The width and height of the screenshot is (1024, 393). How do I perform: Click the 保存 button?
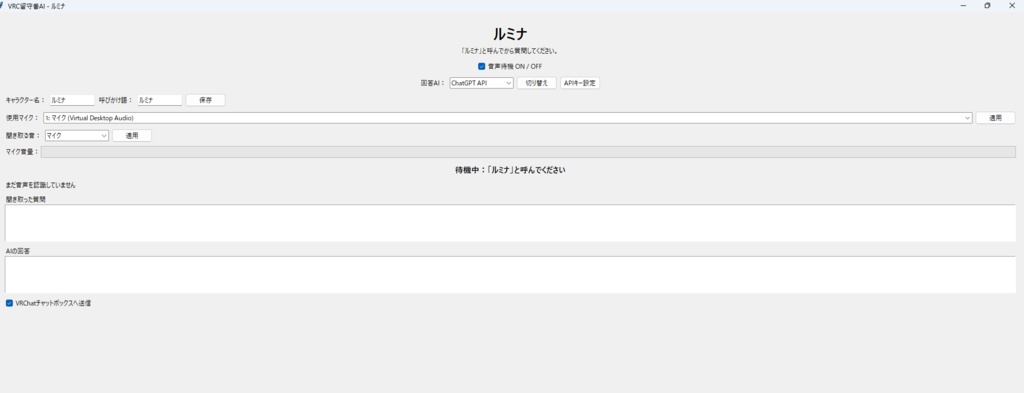tap(206, 101)
